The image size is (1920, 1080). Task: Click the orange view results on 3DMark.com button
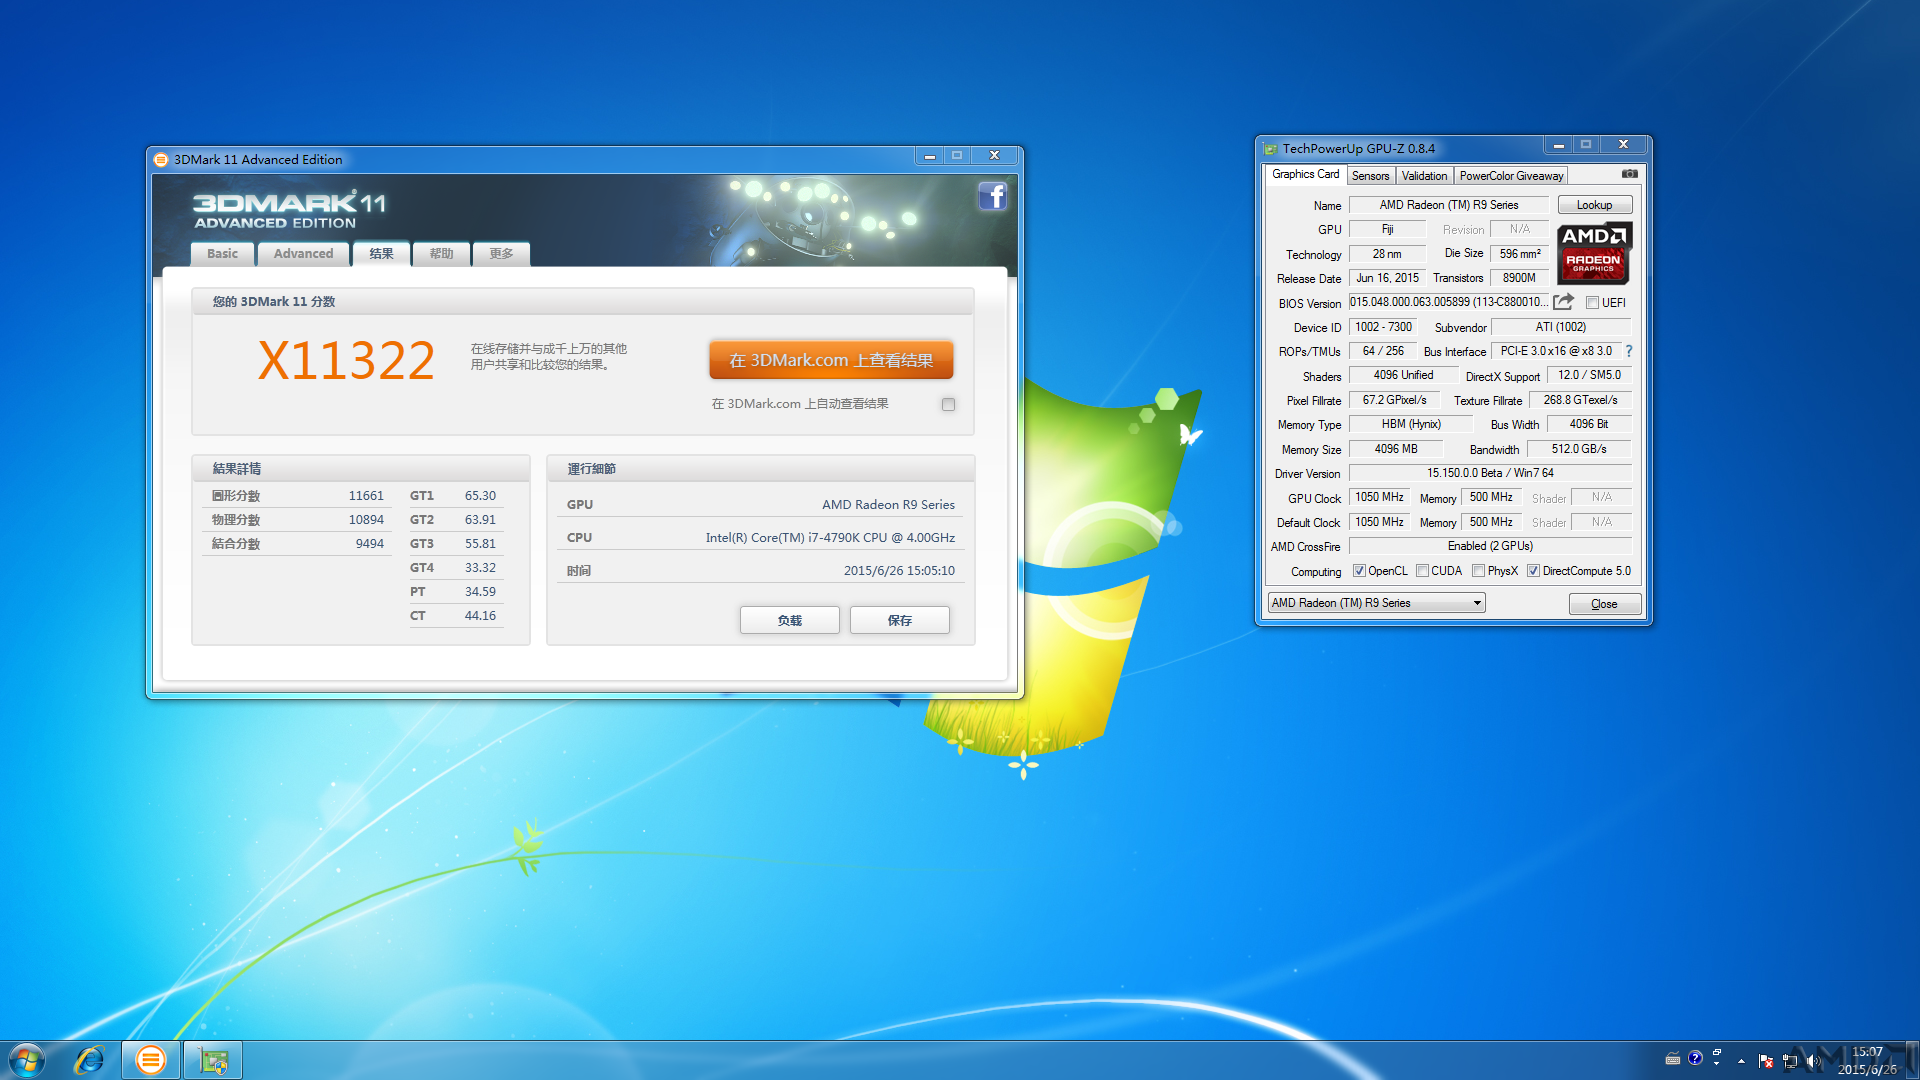831,360
